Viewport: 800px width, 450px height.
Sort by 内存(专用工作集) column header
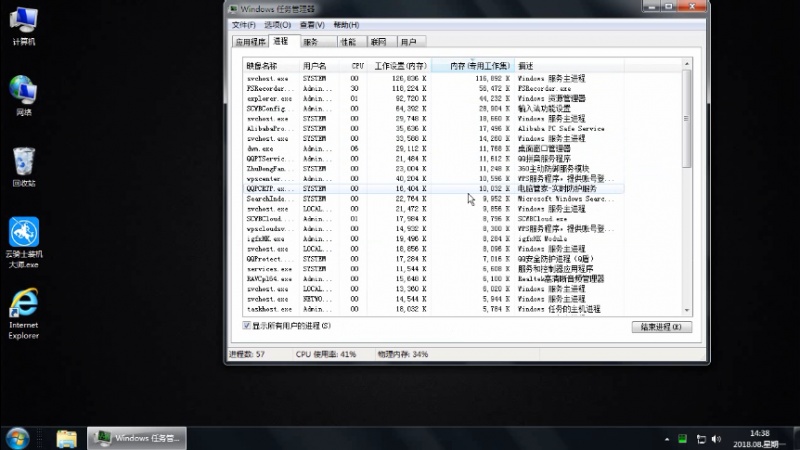tap(473, 66)
